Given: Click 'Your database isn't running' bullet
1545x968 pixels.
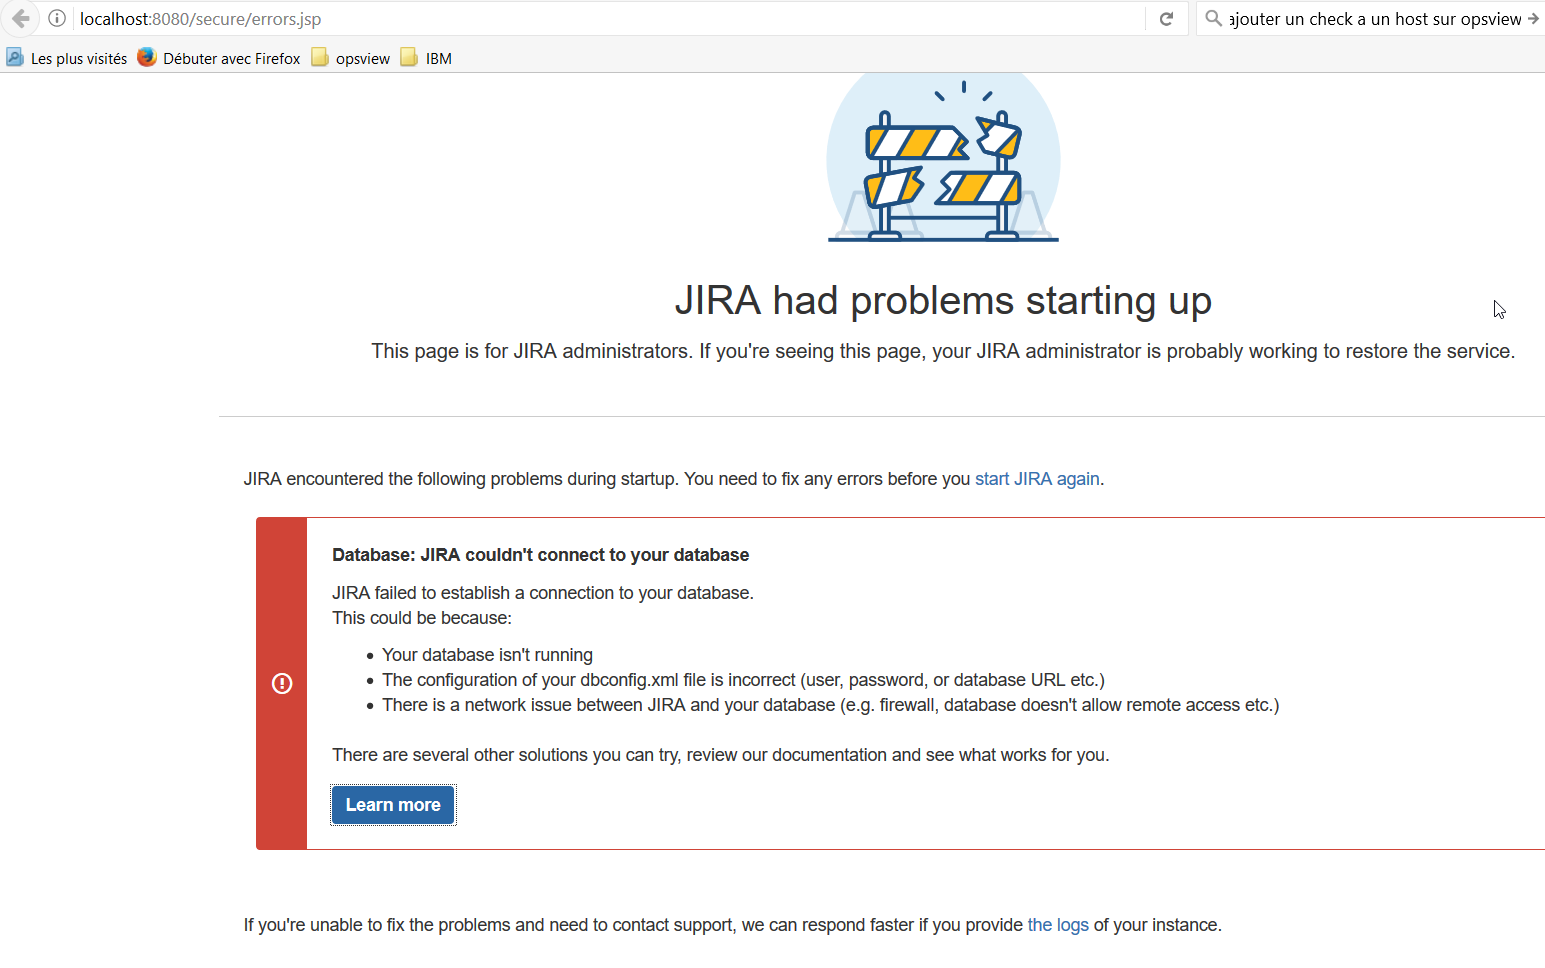Looking at the screenshot, I should (487, 655).
